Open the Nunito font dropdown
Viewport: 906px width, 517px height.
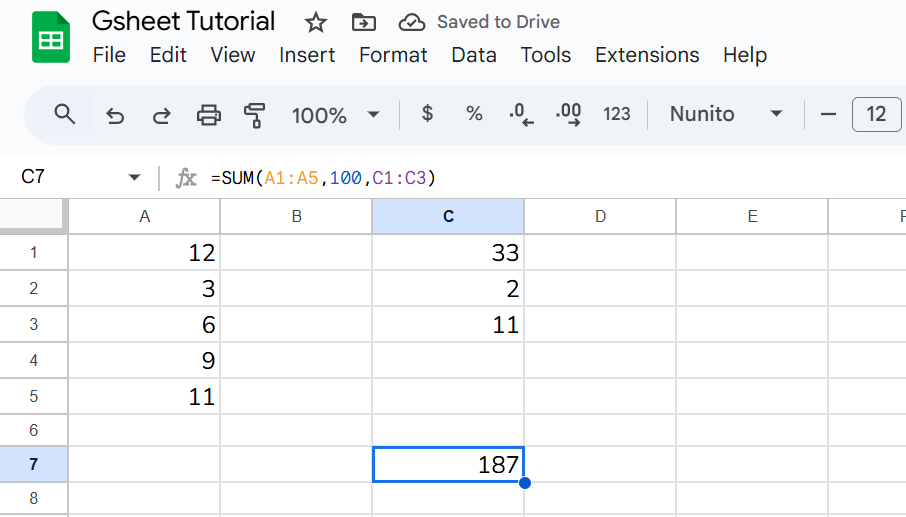pos(726,114)
